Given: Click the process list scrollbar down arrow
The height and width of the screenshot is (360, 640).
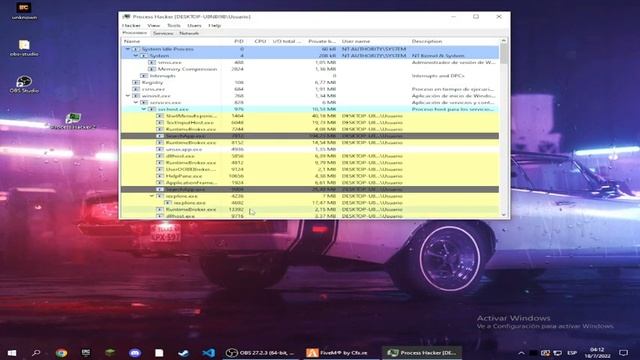Looking at the screenshot, I should tap(503, 215).
